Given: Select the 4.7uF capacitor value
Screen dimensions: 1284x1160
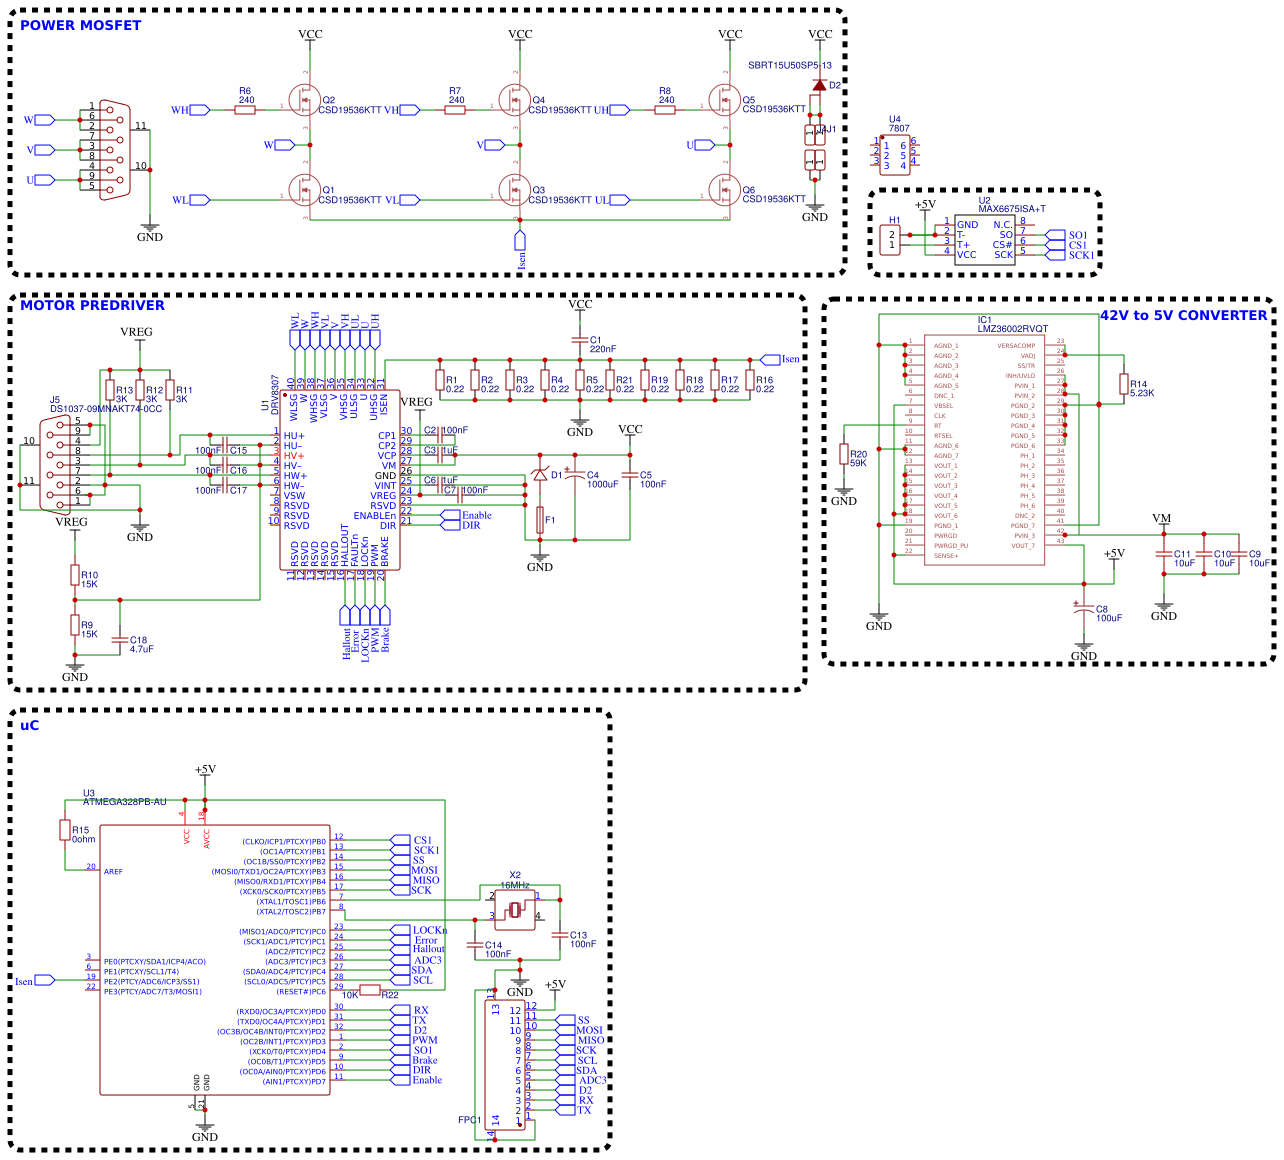Looking at the screenshot, I should click(x=142, y=649).
